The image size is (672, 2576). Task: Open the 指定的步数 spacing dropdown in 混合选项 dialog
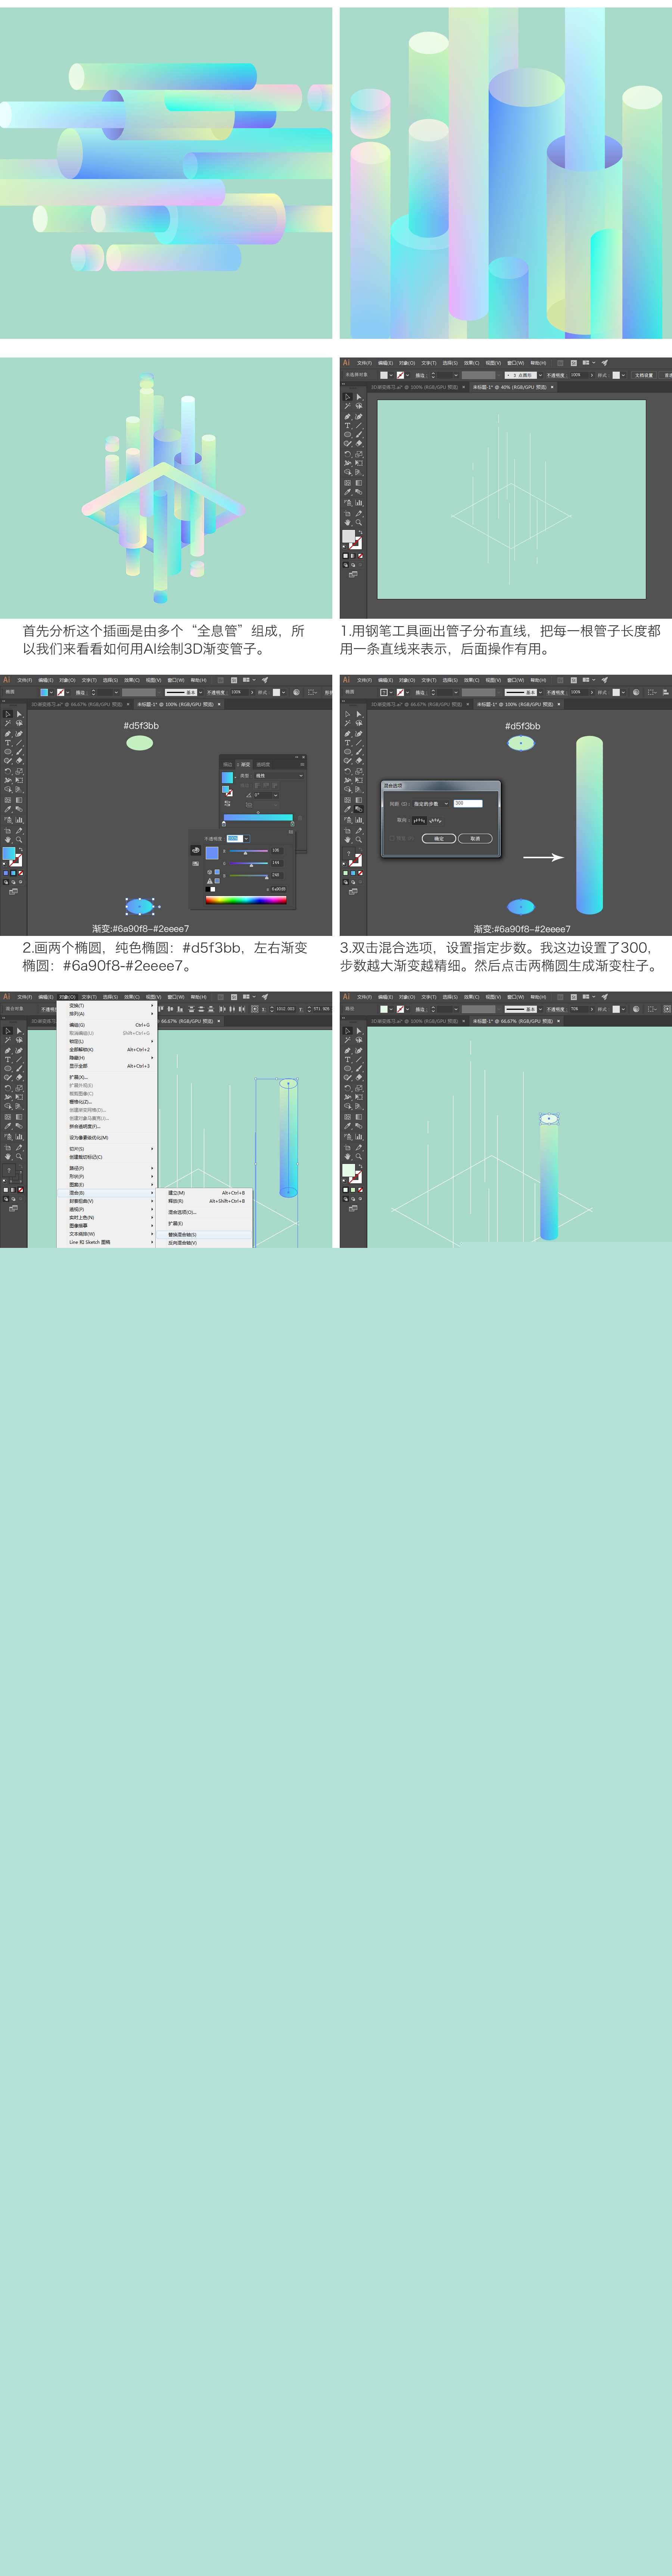[x=431, y=804]
